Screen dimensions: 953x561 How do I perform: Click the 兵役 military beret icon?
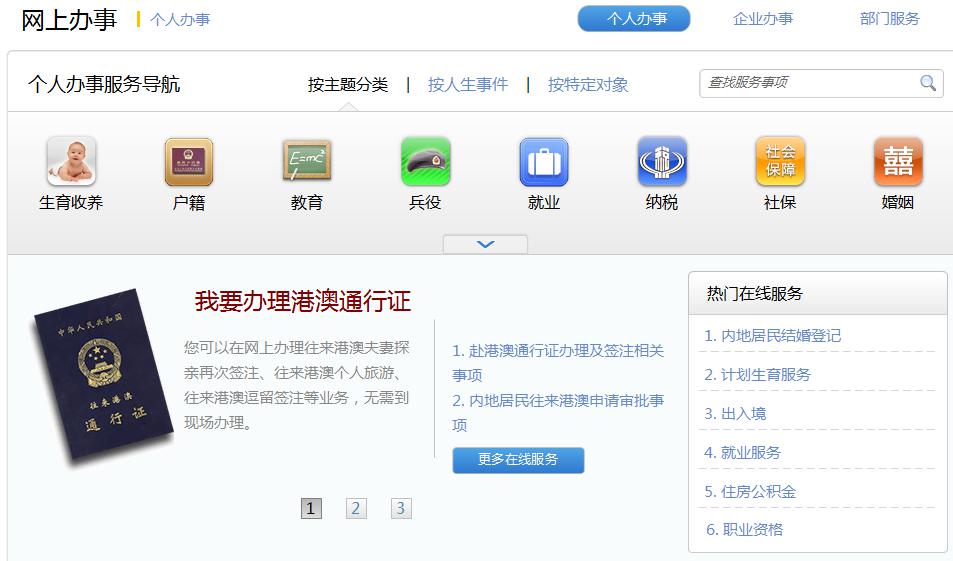tap(425, 162)
